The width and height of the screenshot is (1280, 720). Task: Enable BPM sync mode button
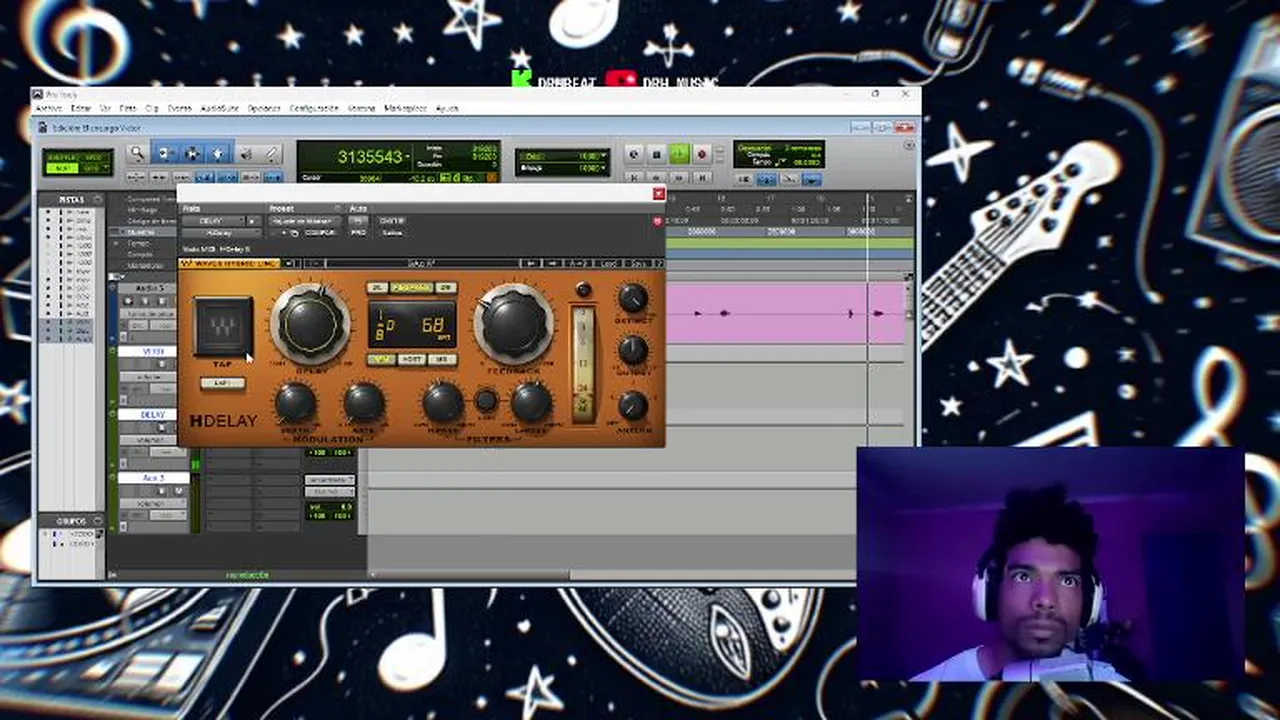(x=381, y=359)
